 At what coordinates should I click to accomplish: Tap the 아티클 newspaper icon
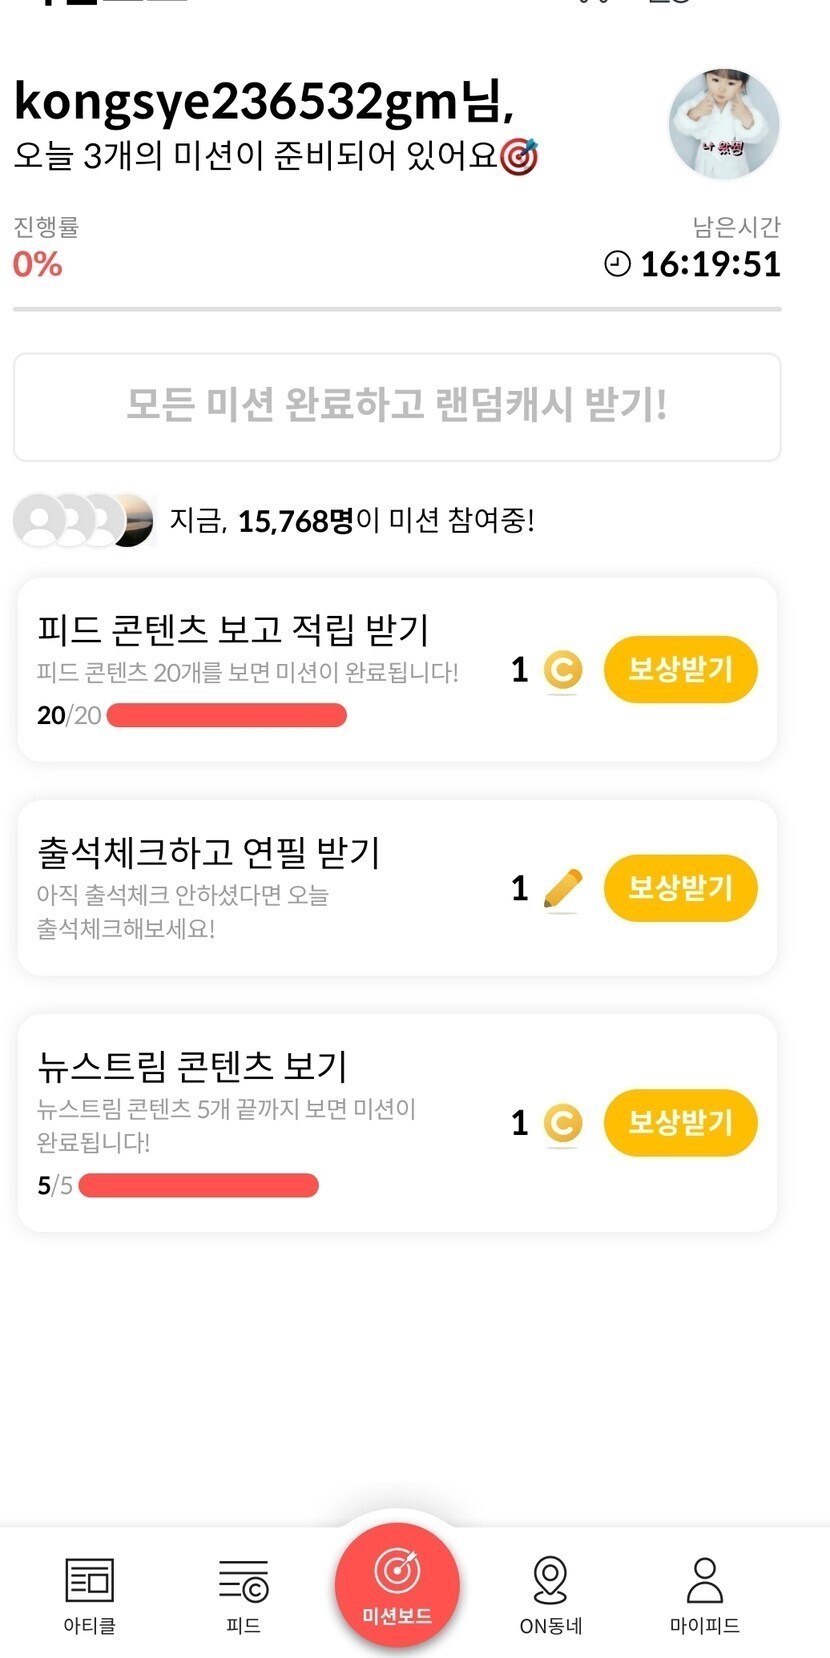pyautogui.click(x=89, y=1580)
